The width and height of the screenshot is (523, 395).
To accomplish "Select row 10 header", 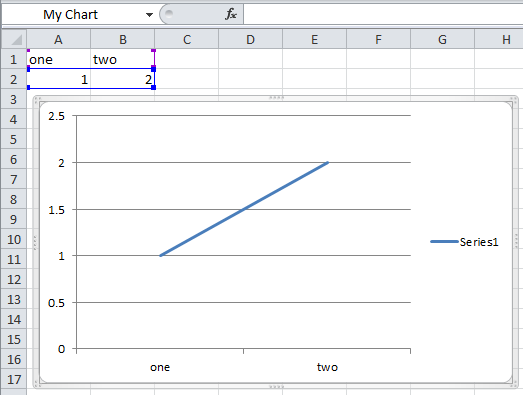I will click(14, 239).
